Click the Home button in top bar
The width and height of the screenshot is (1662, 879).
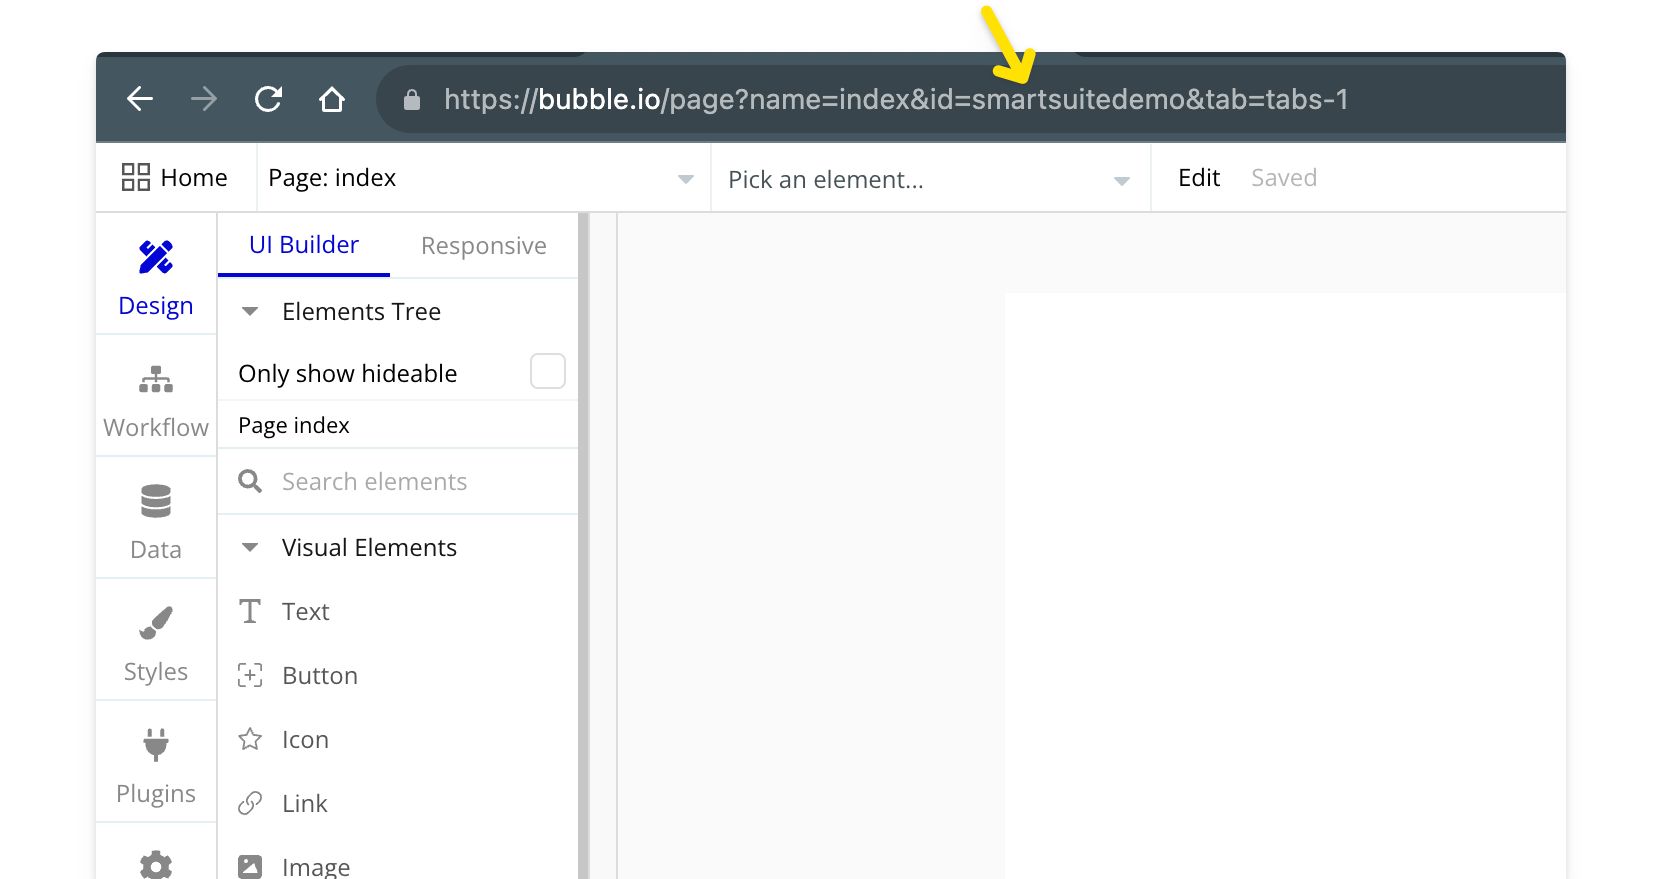(175, 178)
